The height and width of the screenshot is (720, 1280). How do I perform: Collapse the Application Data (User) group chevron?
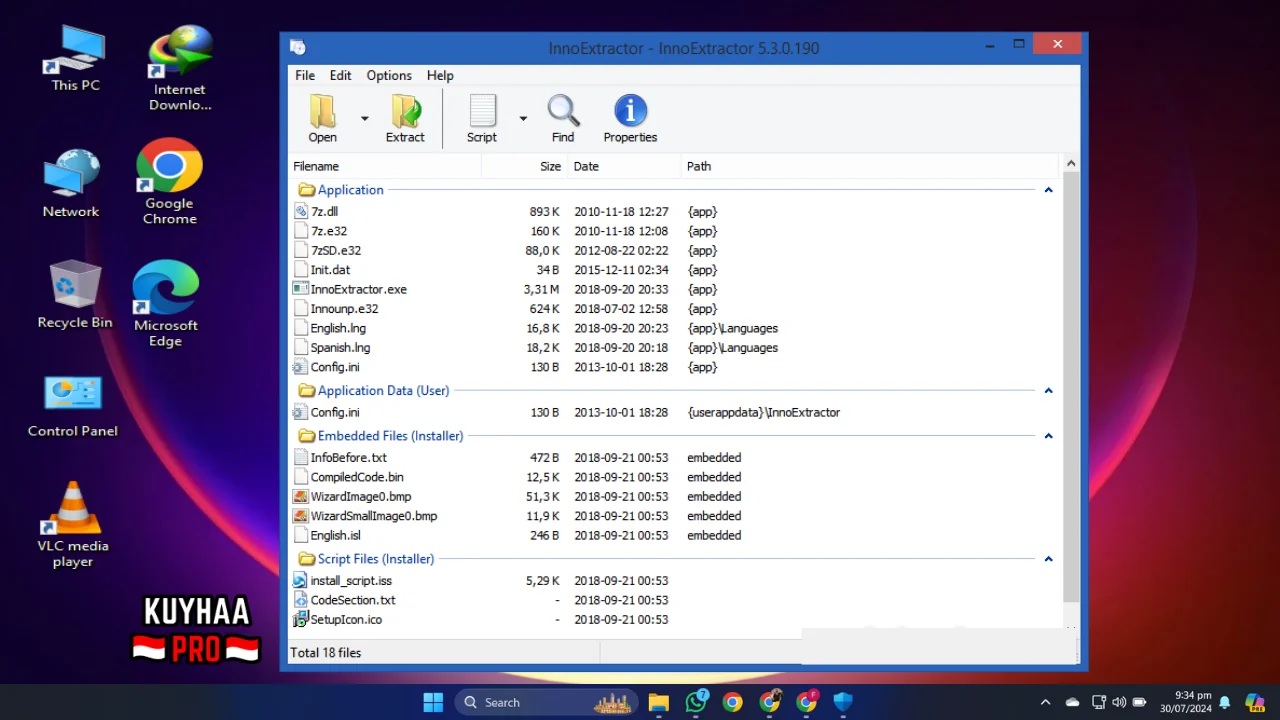click(1048, 391)
